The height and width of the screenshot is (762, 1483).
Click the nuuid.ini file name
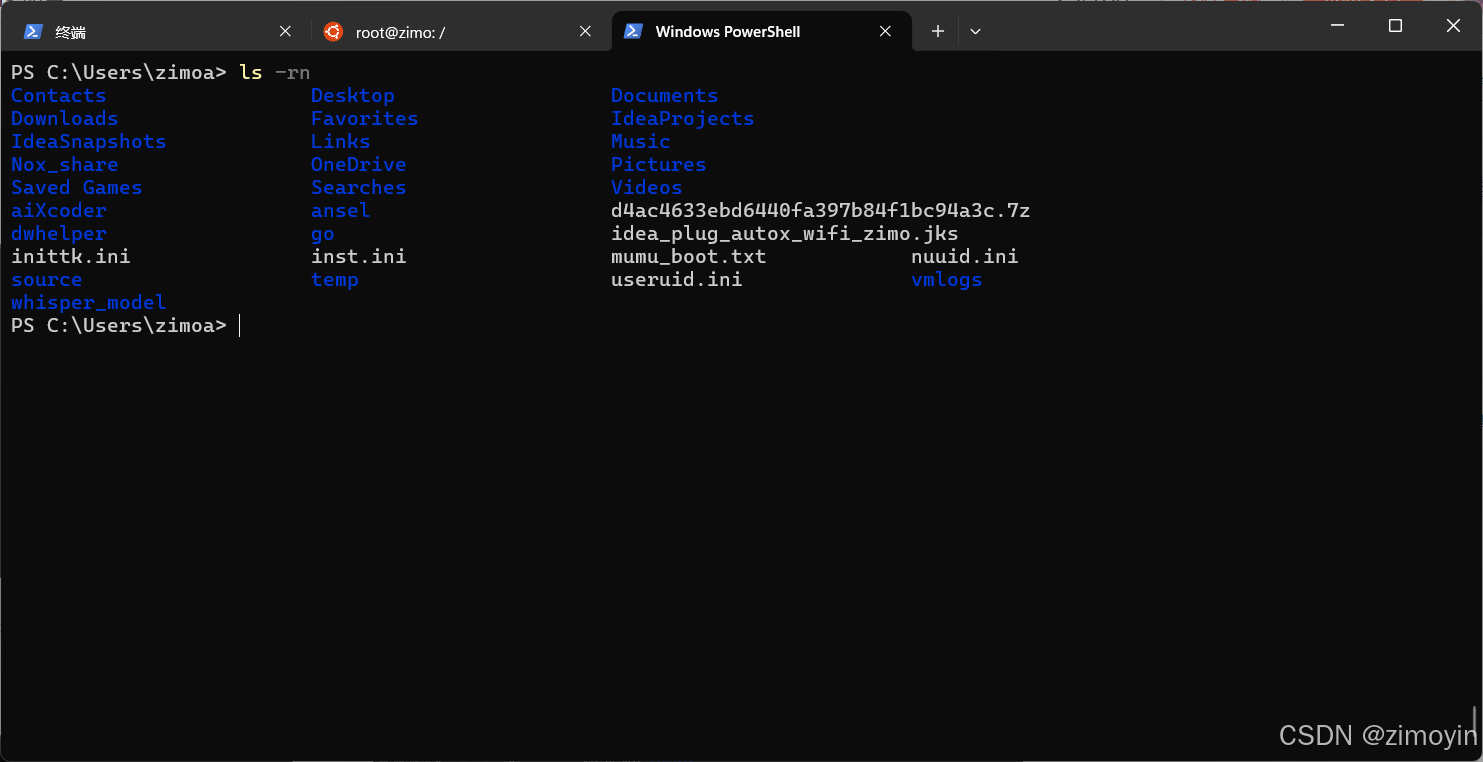(964, 257)
